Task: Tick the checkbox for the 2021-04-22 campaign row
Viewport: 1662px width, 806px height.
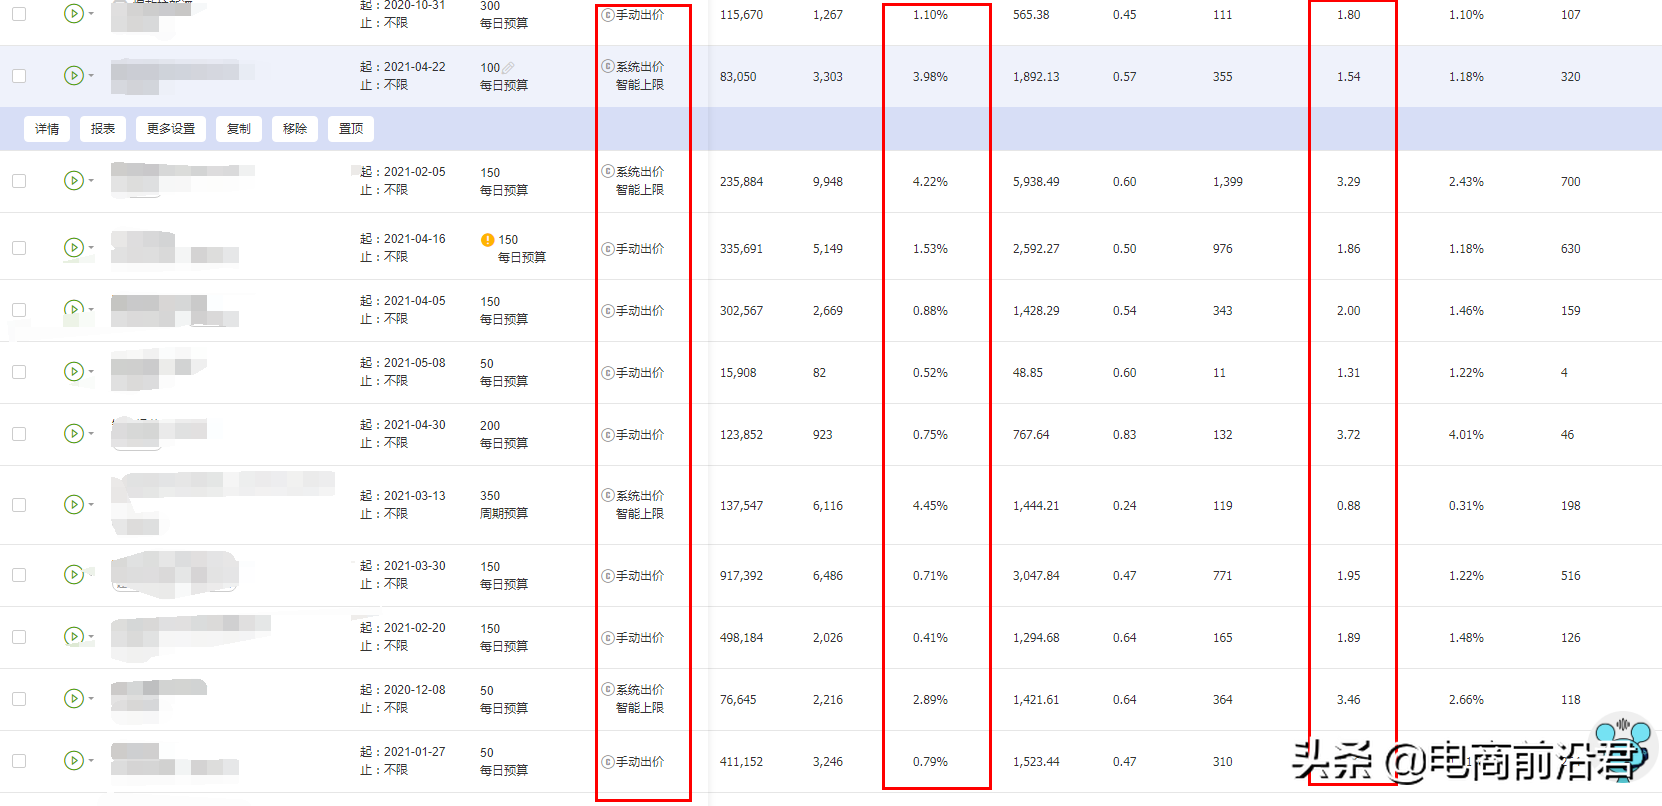Action: point(19,76)
